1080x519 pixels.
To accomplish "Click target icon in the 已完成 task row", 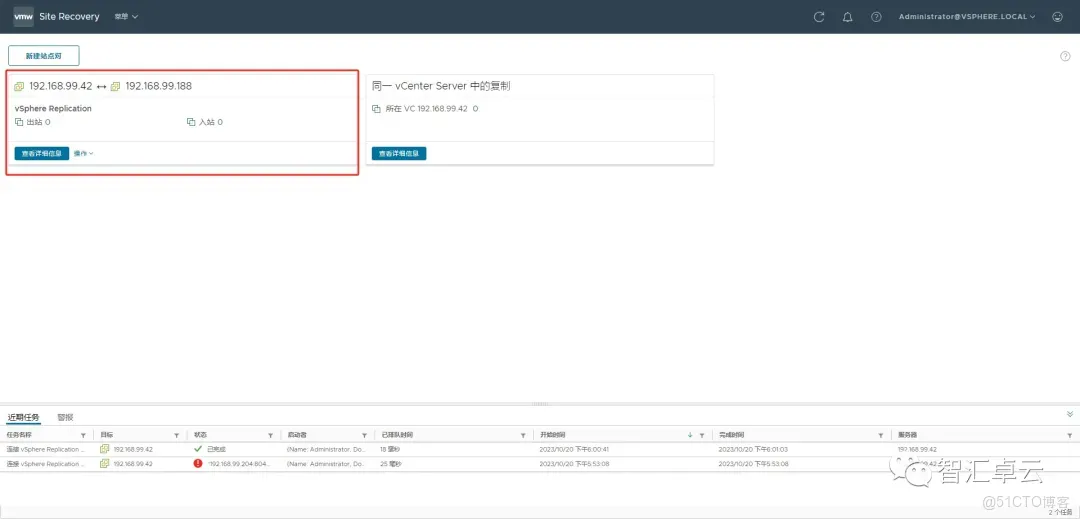I will (x=105, y=449).
